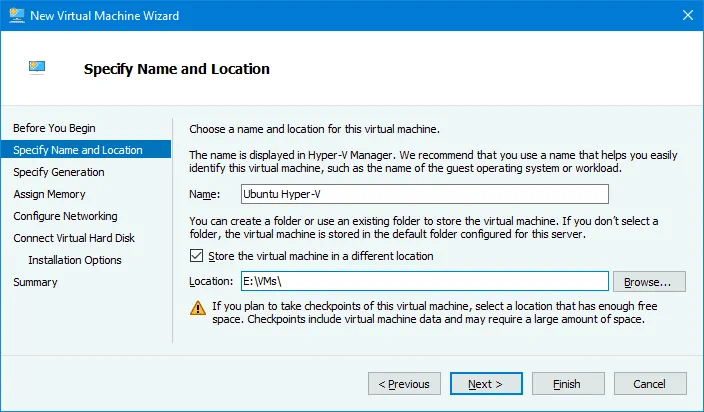
Task: Select Specify Name and Location step
Action: (78, 150)
